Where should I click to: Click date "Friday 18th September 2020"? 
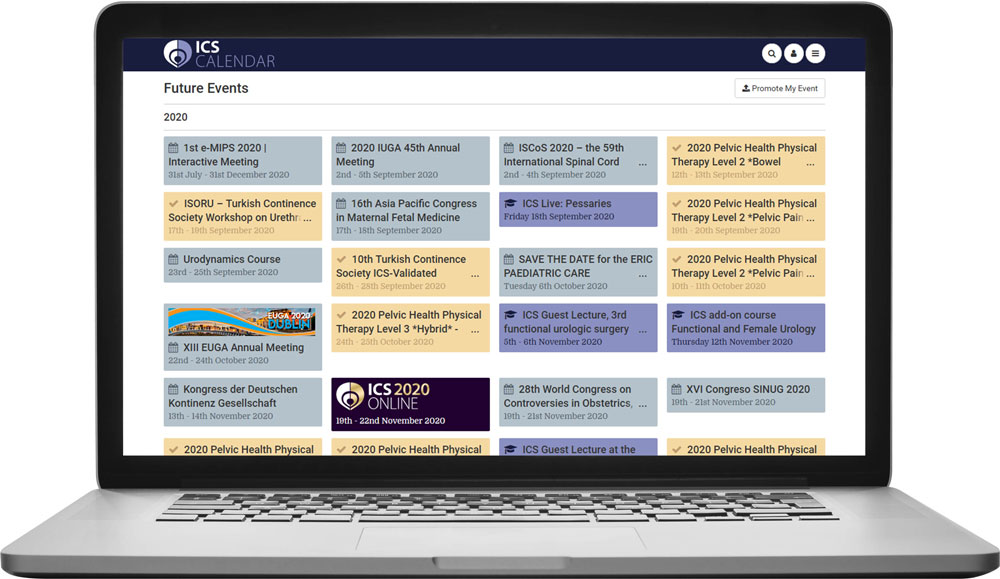click(559, 217)
